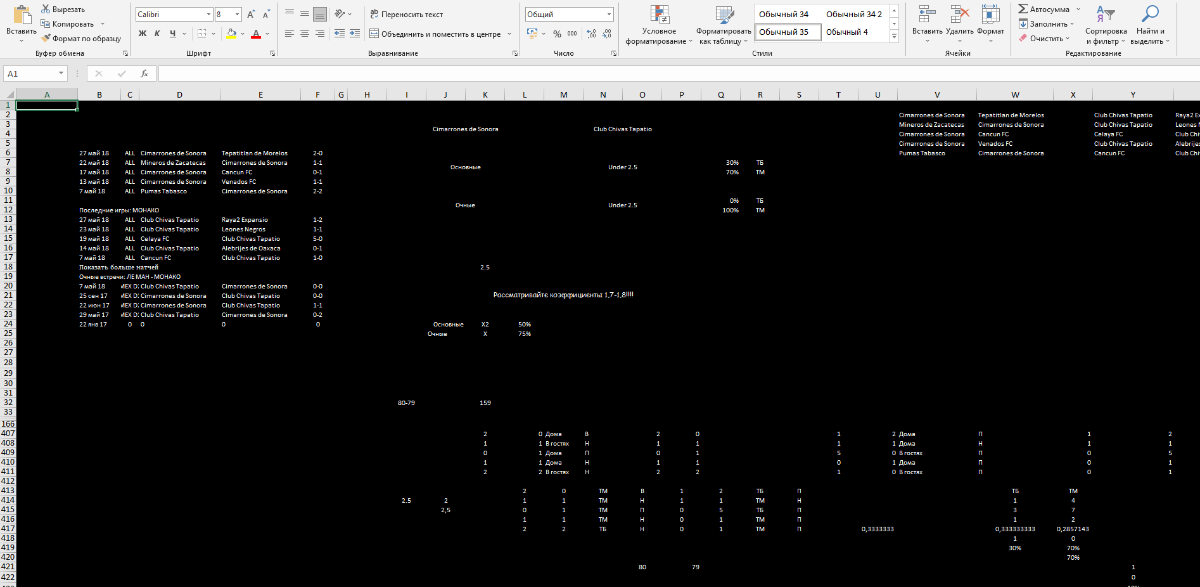Toggle Wrap Text (Переносить текст)
The height and width of the screenshot is (587, 1200).
[x=405, y=15]
